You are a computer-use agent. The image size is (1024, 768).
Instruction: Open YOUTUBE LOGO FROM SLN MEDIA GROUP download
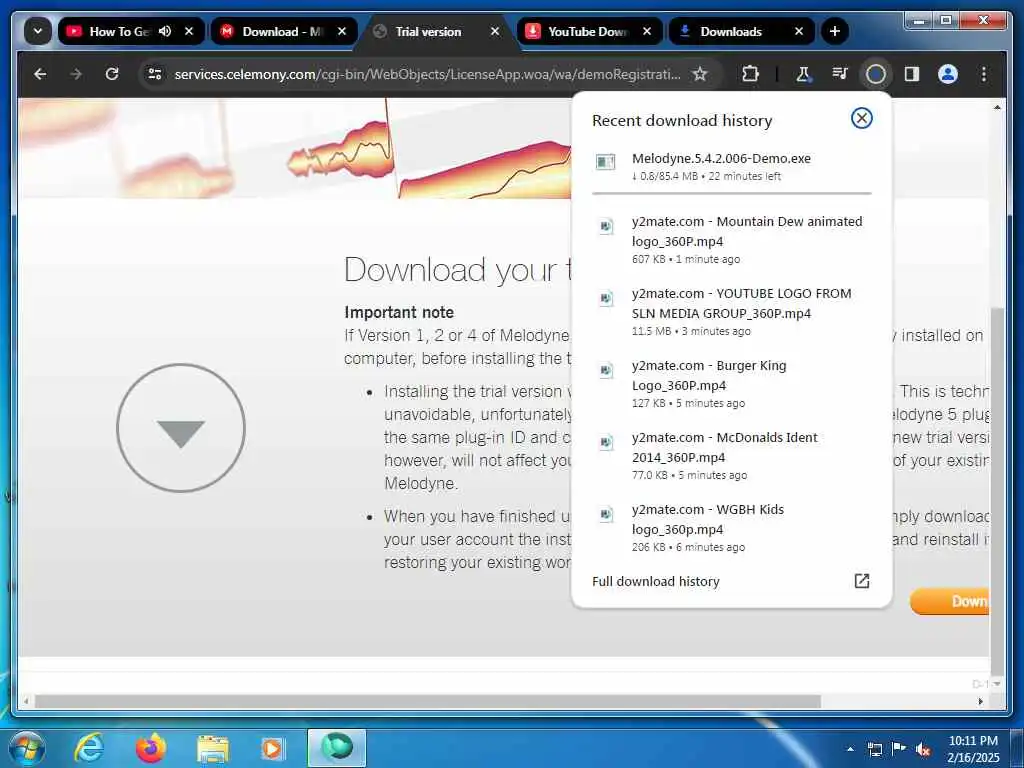(731, 312)
